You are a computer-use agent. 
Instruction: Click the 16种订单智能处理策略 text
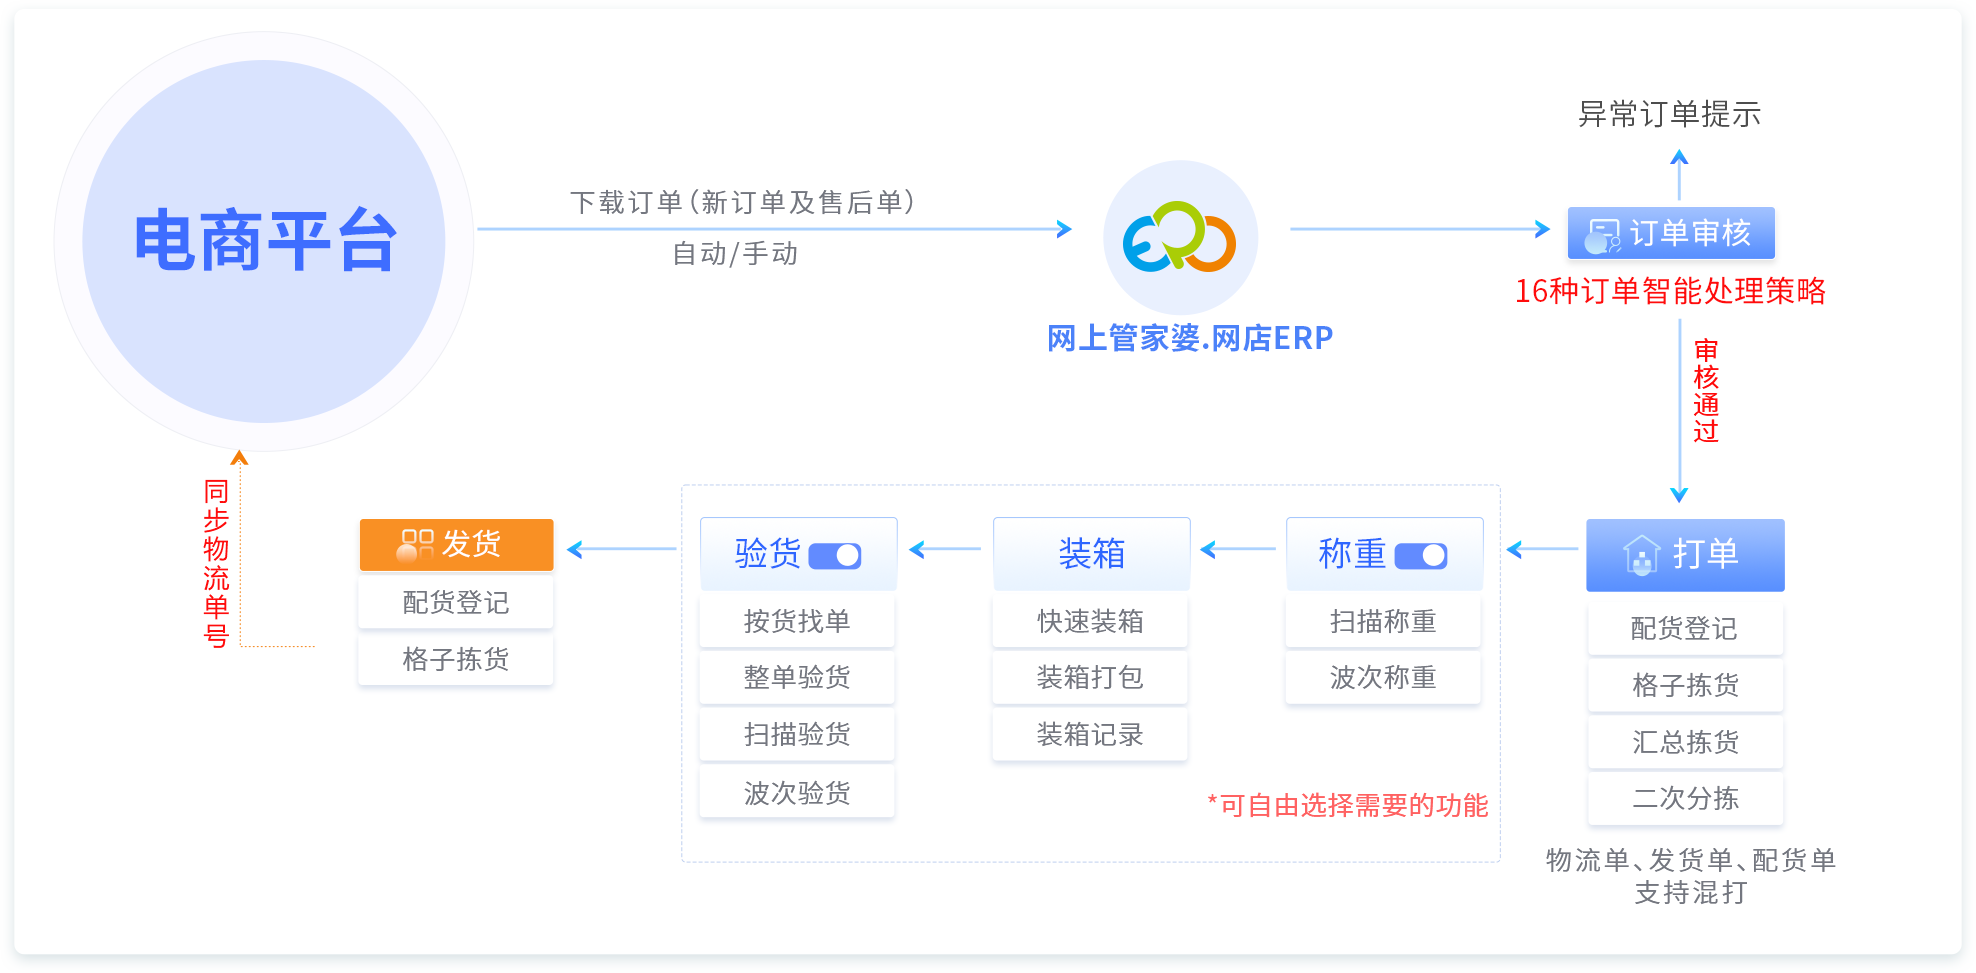click(x=1670, y=291)
